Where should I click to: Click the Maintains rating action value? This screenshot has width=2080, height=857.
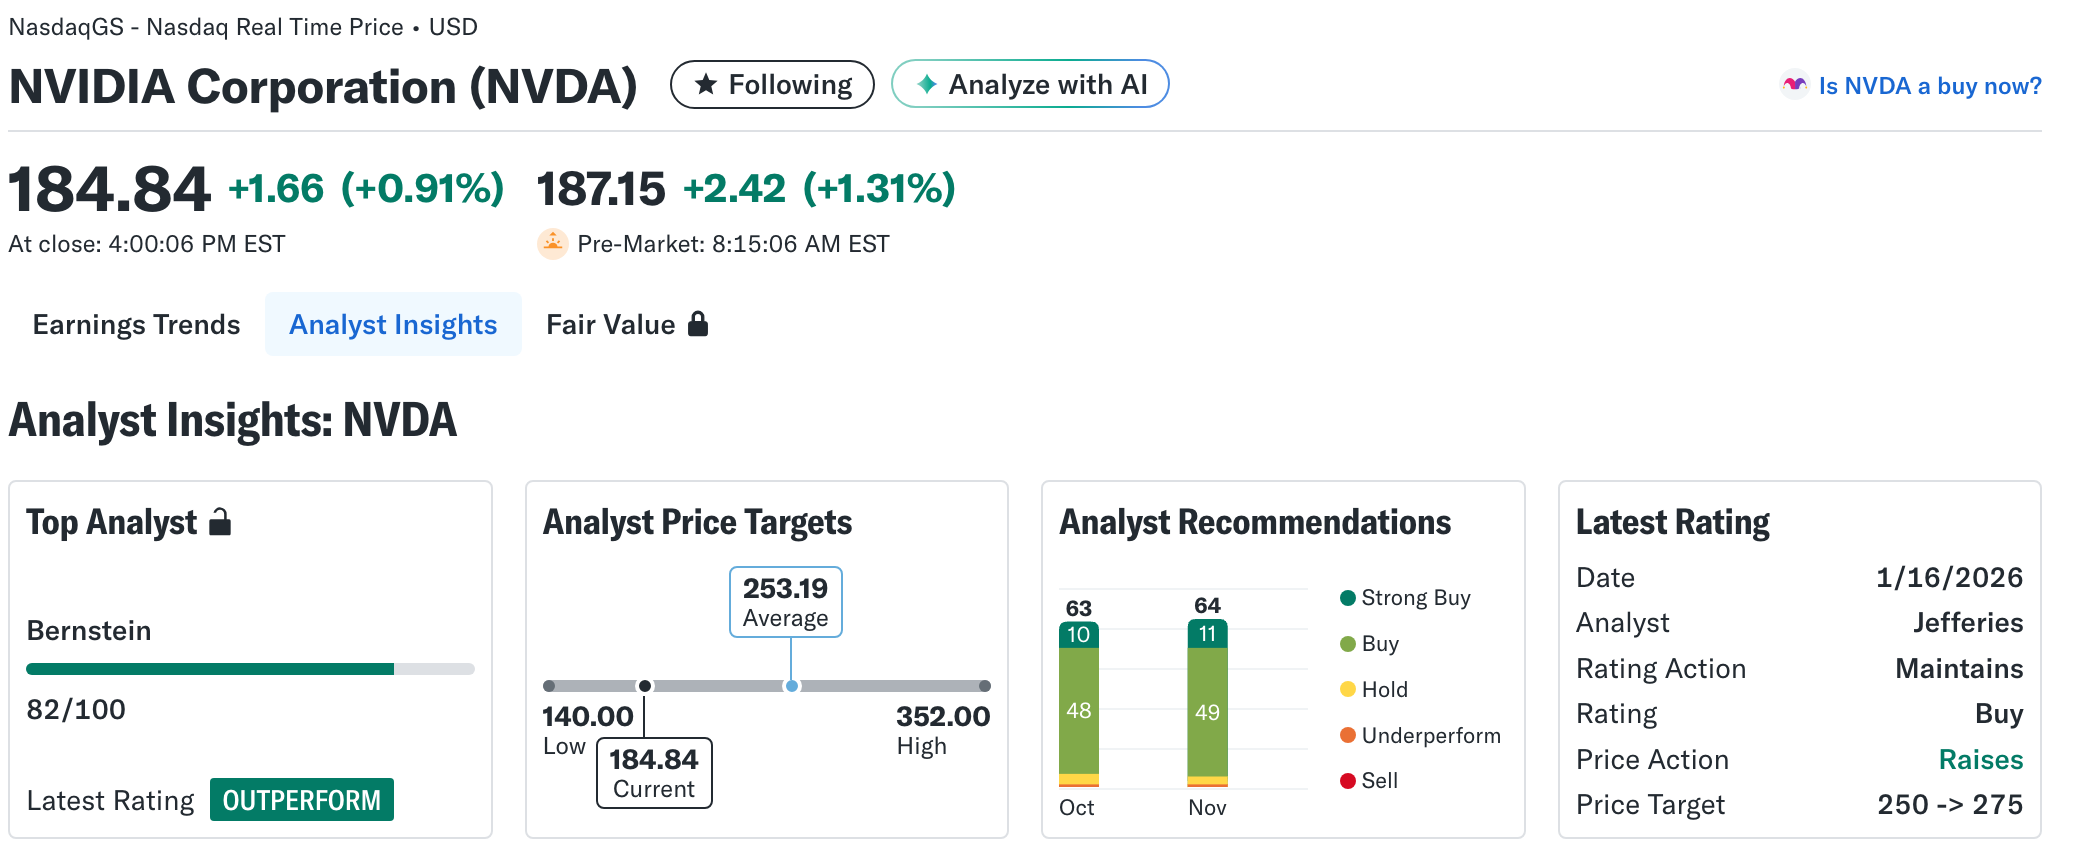(x=1959, y=669)
